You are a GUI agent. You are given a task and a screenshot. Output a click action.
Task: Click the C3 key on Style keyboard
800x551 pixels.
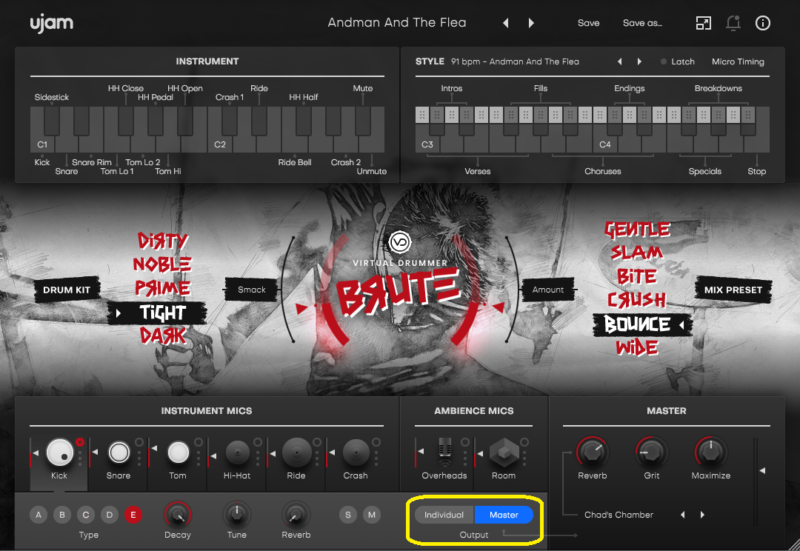(427, 144)
